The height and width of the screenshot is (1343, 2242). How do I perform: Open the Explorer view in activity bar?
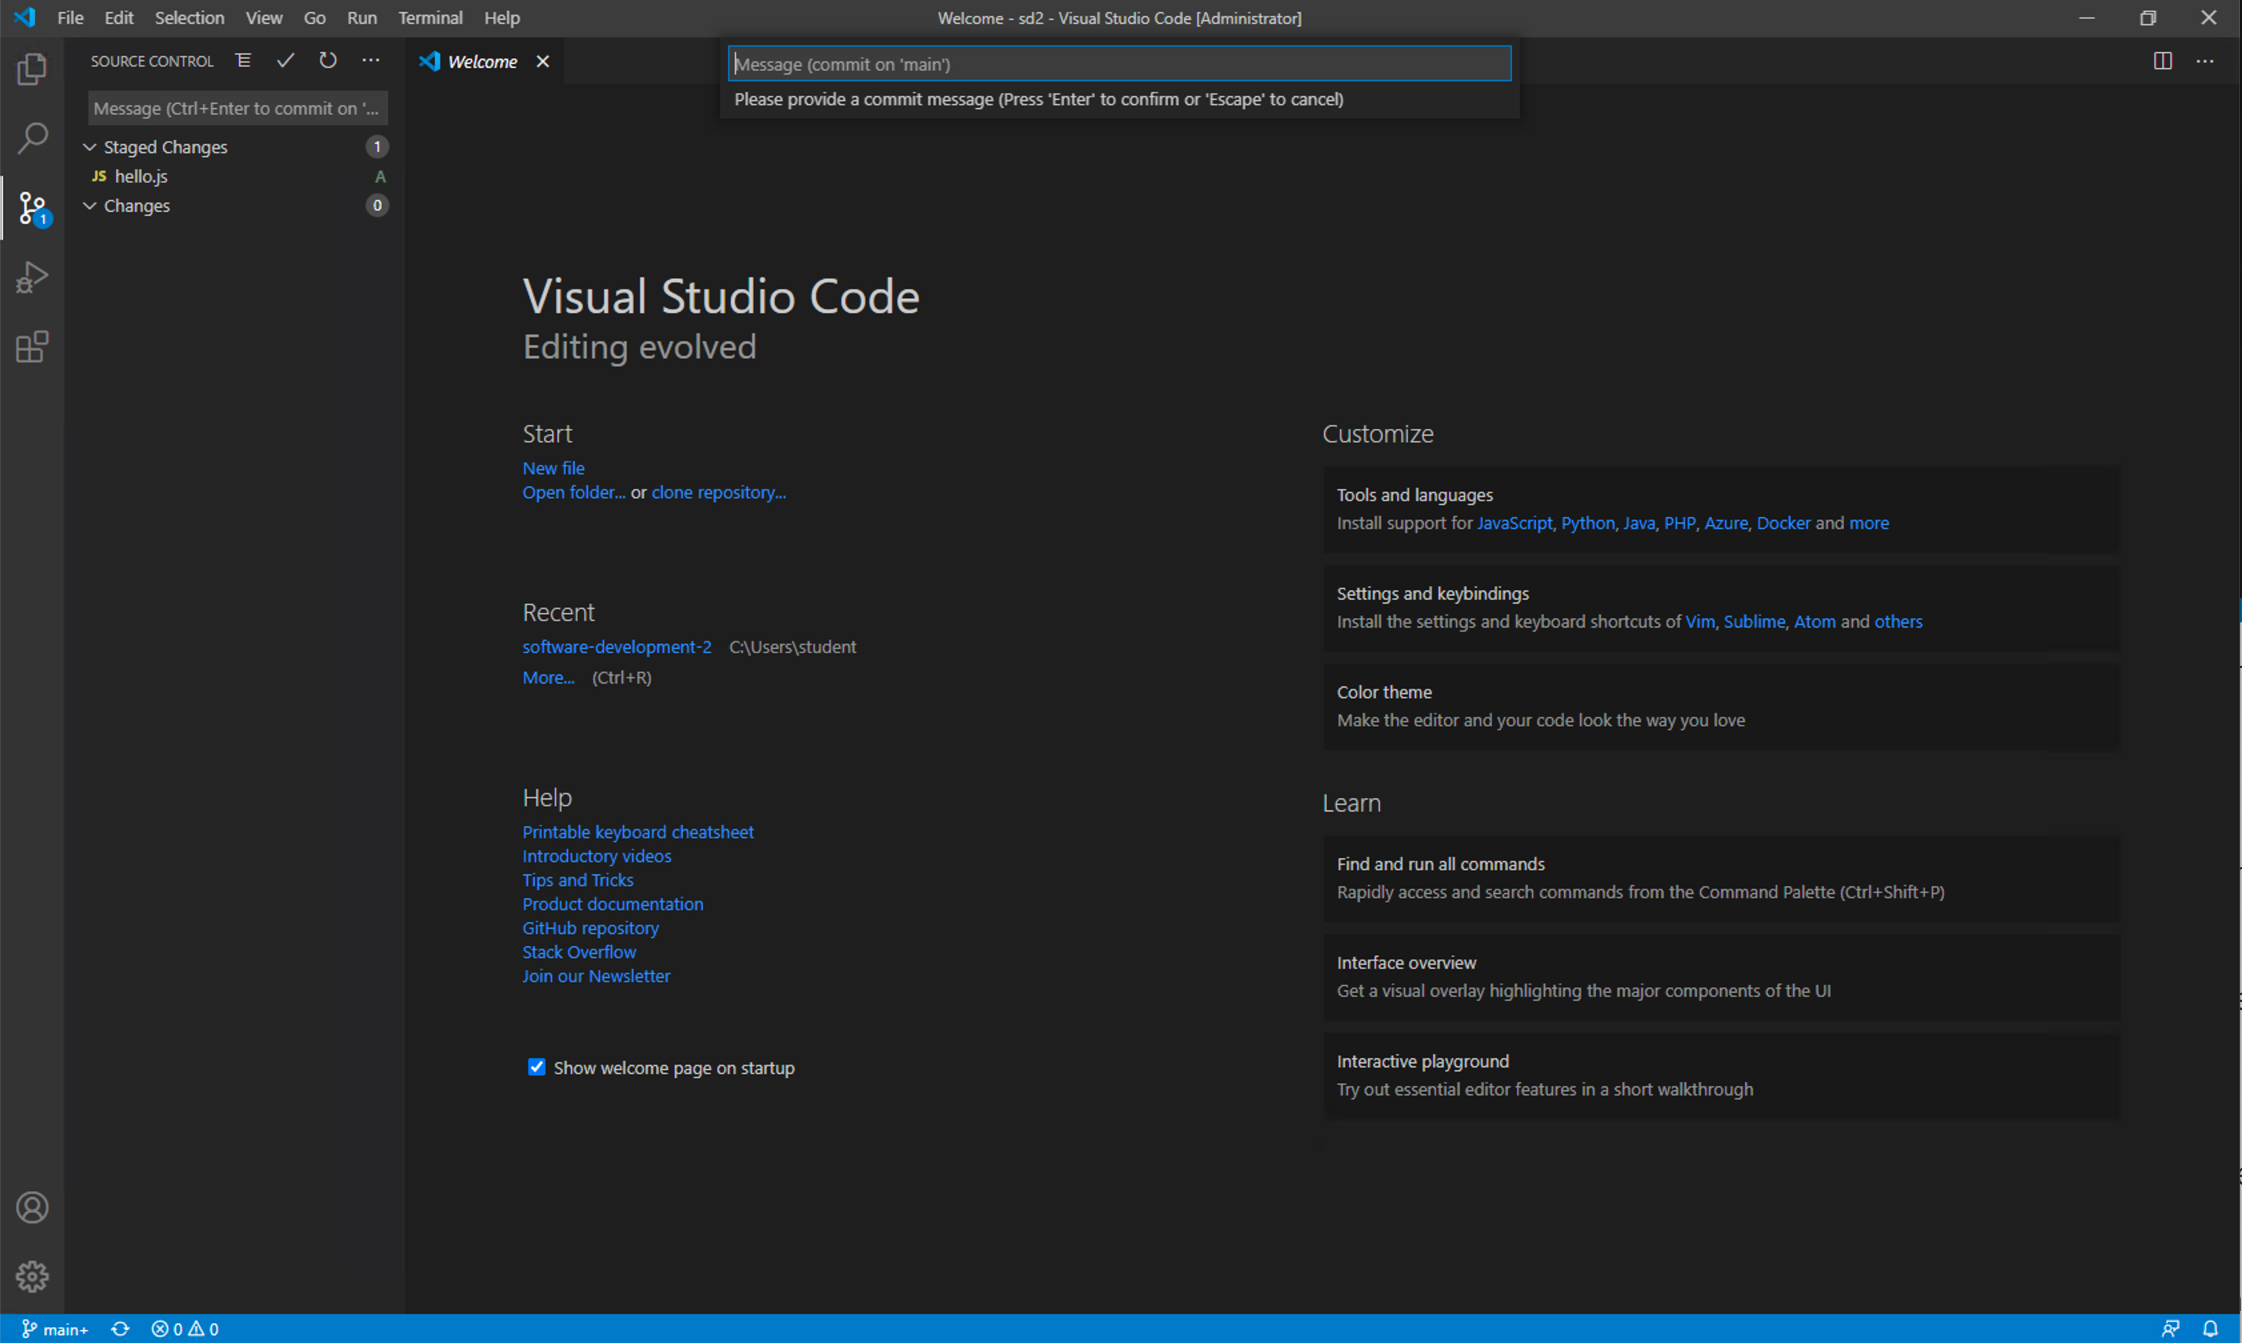click(x=32, y=69)
